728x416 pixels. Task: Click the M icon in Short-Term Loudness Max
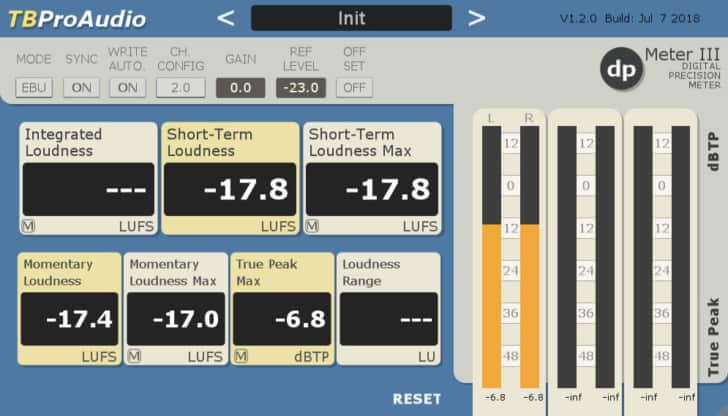pos(312,226)
